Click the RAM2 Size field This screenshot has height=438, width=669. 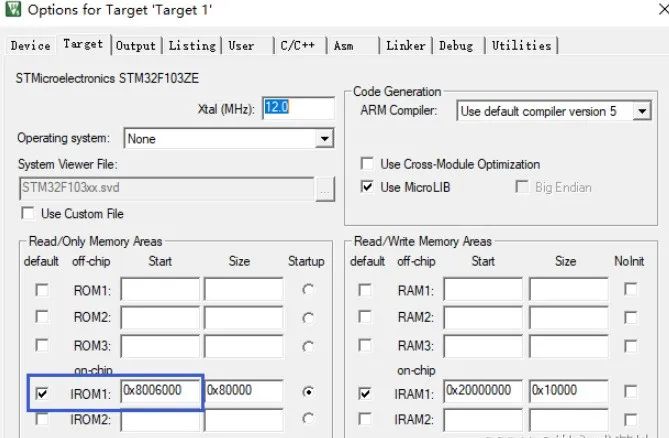[x=569, y=318]
